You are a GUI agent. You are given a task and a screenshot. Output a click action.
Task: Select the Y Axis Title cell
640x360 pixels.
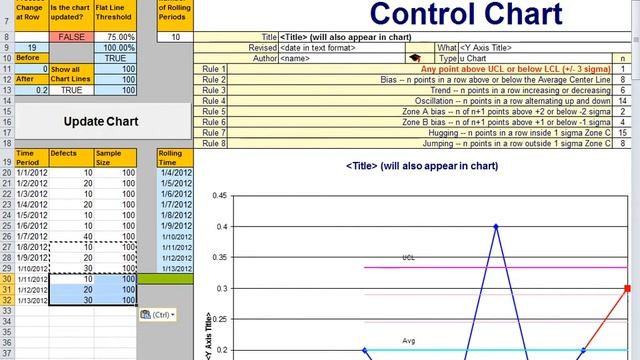[545, 47]
